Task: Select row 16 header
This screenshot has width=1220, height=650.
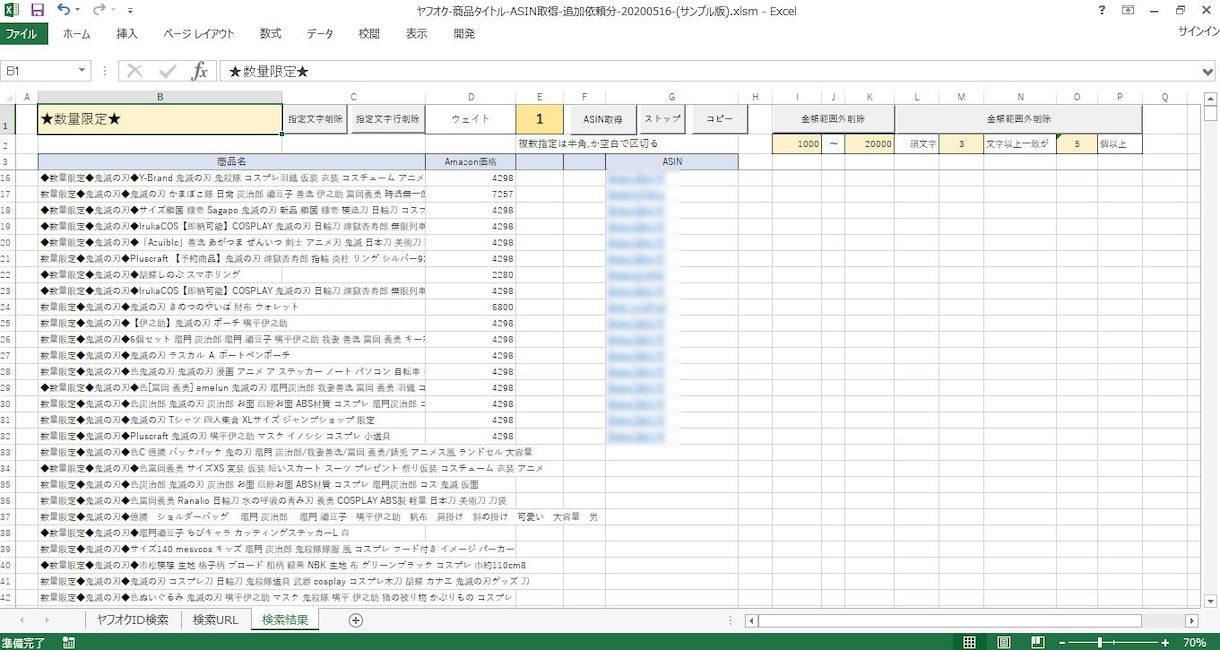Action: point(6,178)
